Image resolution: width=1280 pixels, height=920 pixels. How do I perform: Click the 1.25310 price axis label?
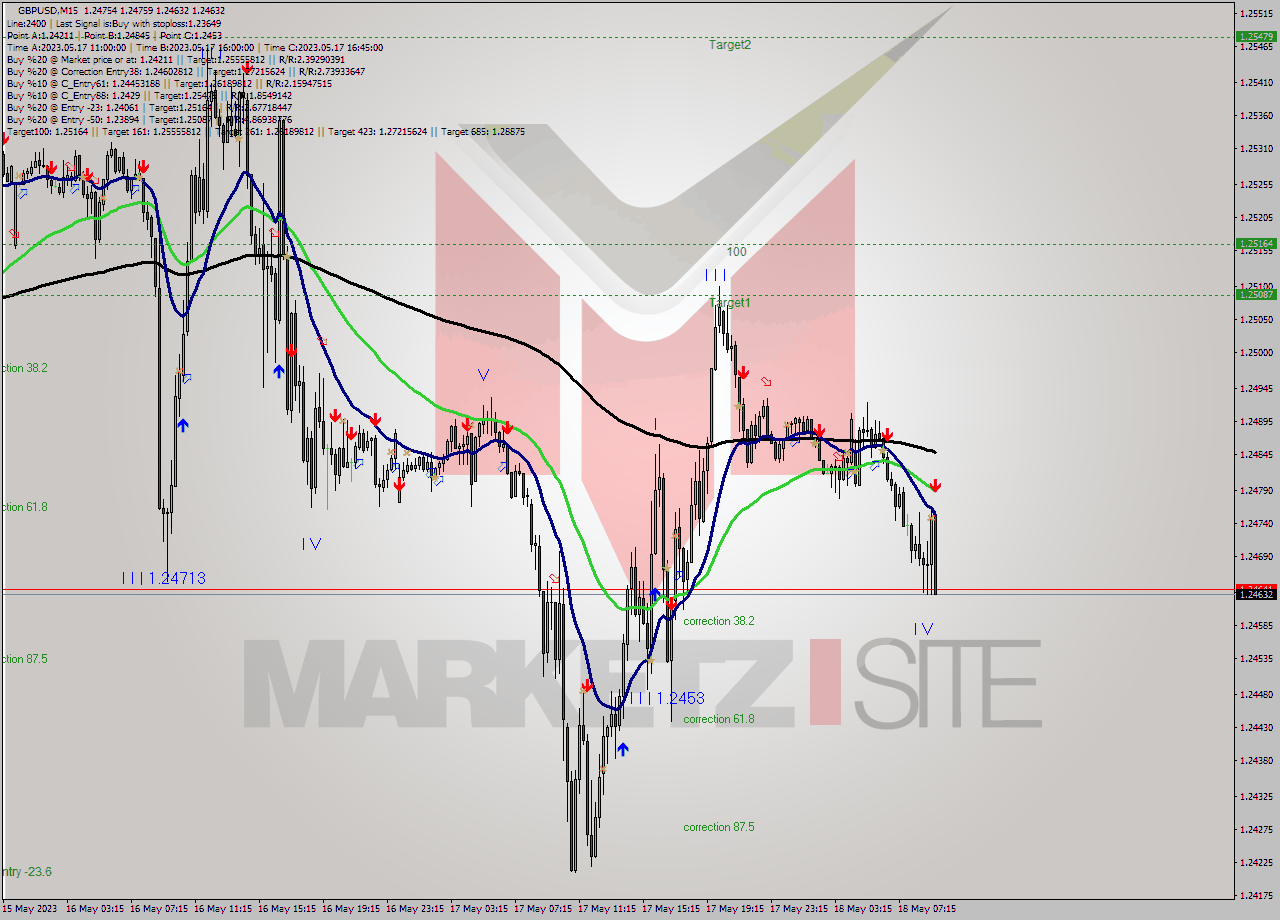click(x=1256, y=149)
